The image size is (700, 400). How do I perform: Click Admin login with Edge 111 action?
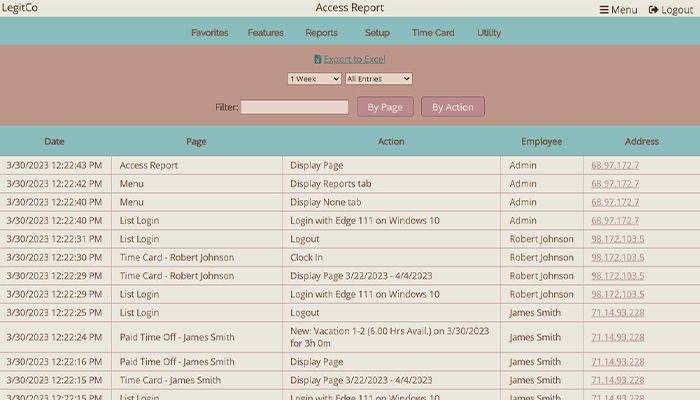tap(365, 221)
